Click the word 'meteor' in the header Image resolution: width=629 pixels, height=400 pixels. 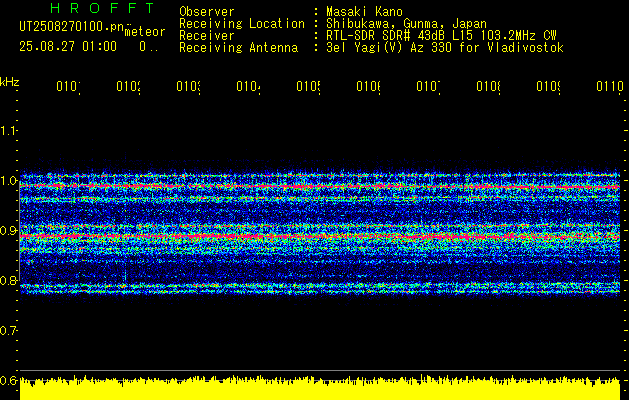pyautogui.click(x=145, y=32)
